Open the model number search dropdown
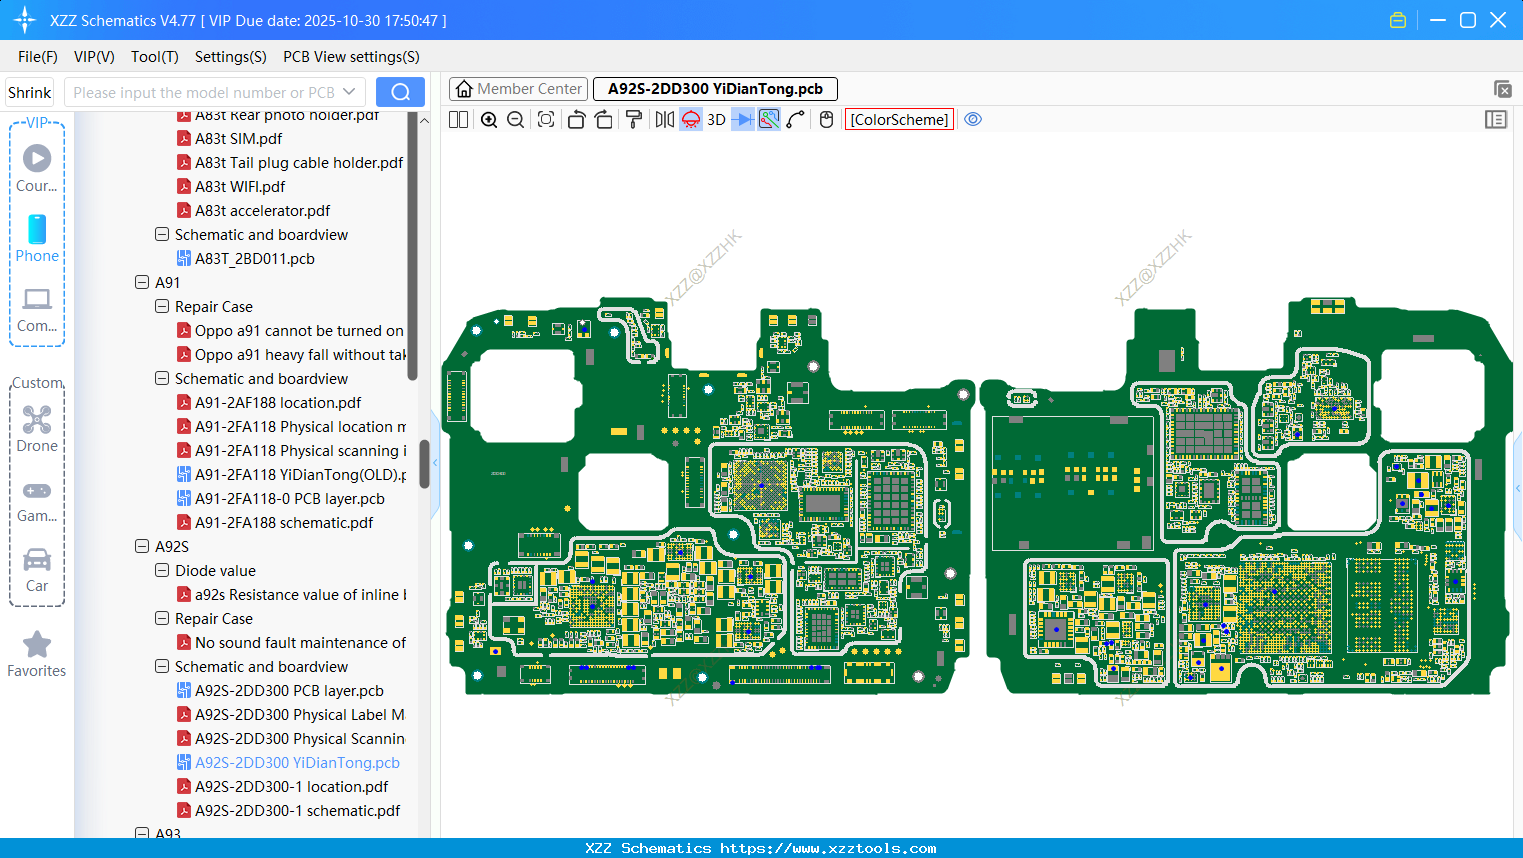The height and width of the screenshot is (858, 1523). point(346,91)
